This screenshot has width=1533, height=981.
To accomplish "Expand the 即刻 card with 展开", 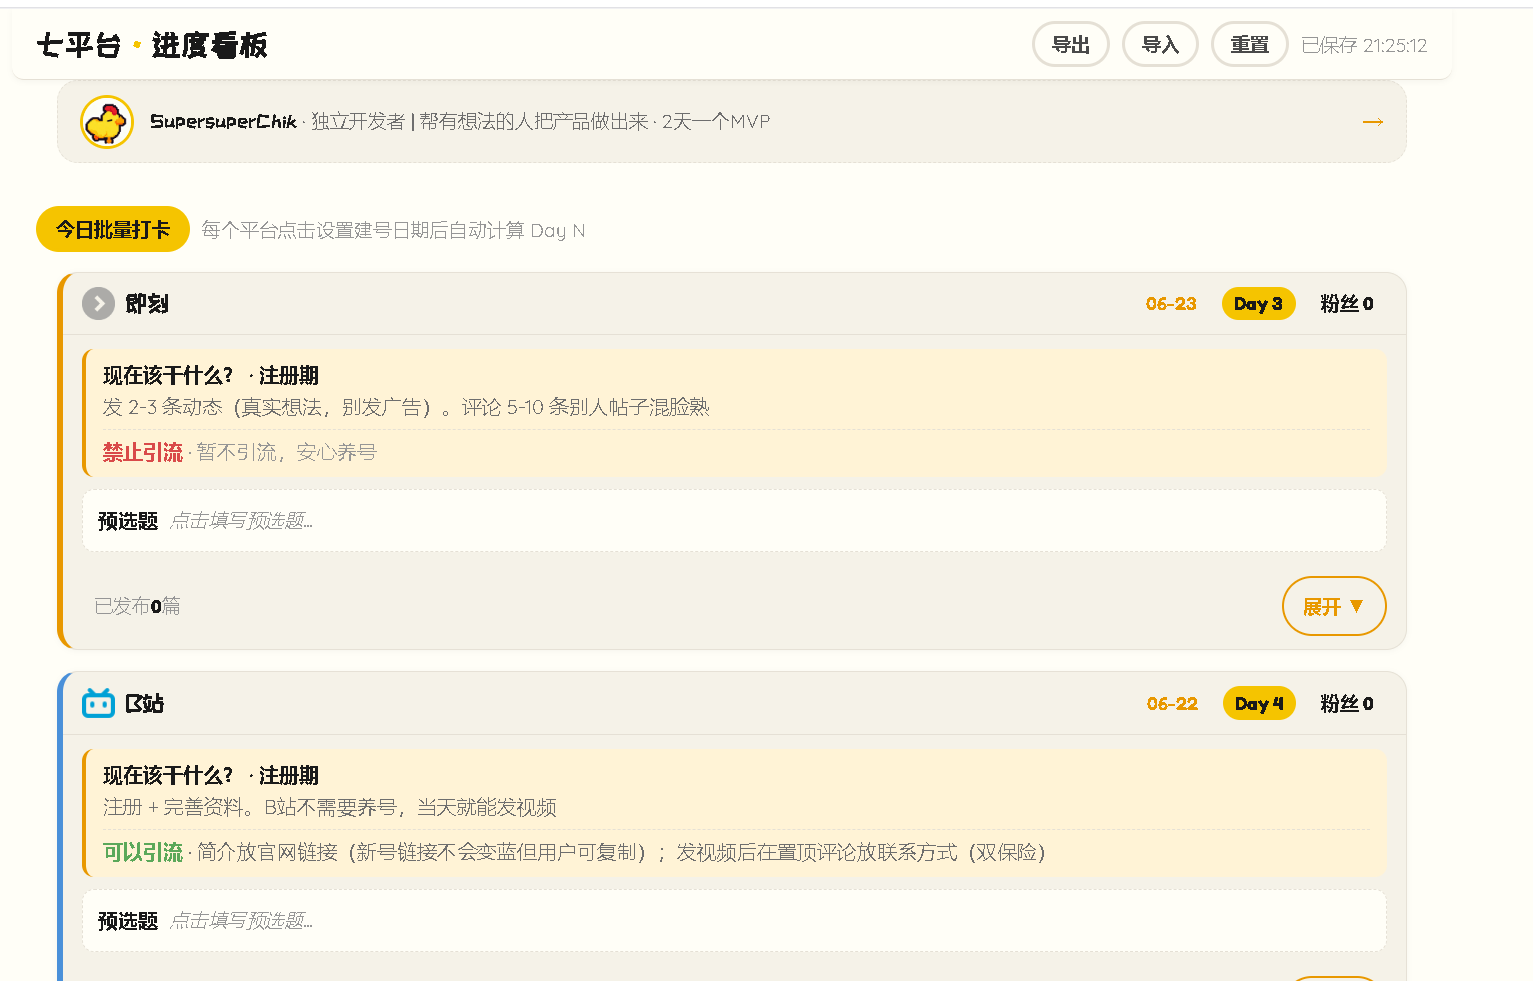I will pyautogui.click(x=1334, y=606).
